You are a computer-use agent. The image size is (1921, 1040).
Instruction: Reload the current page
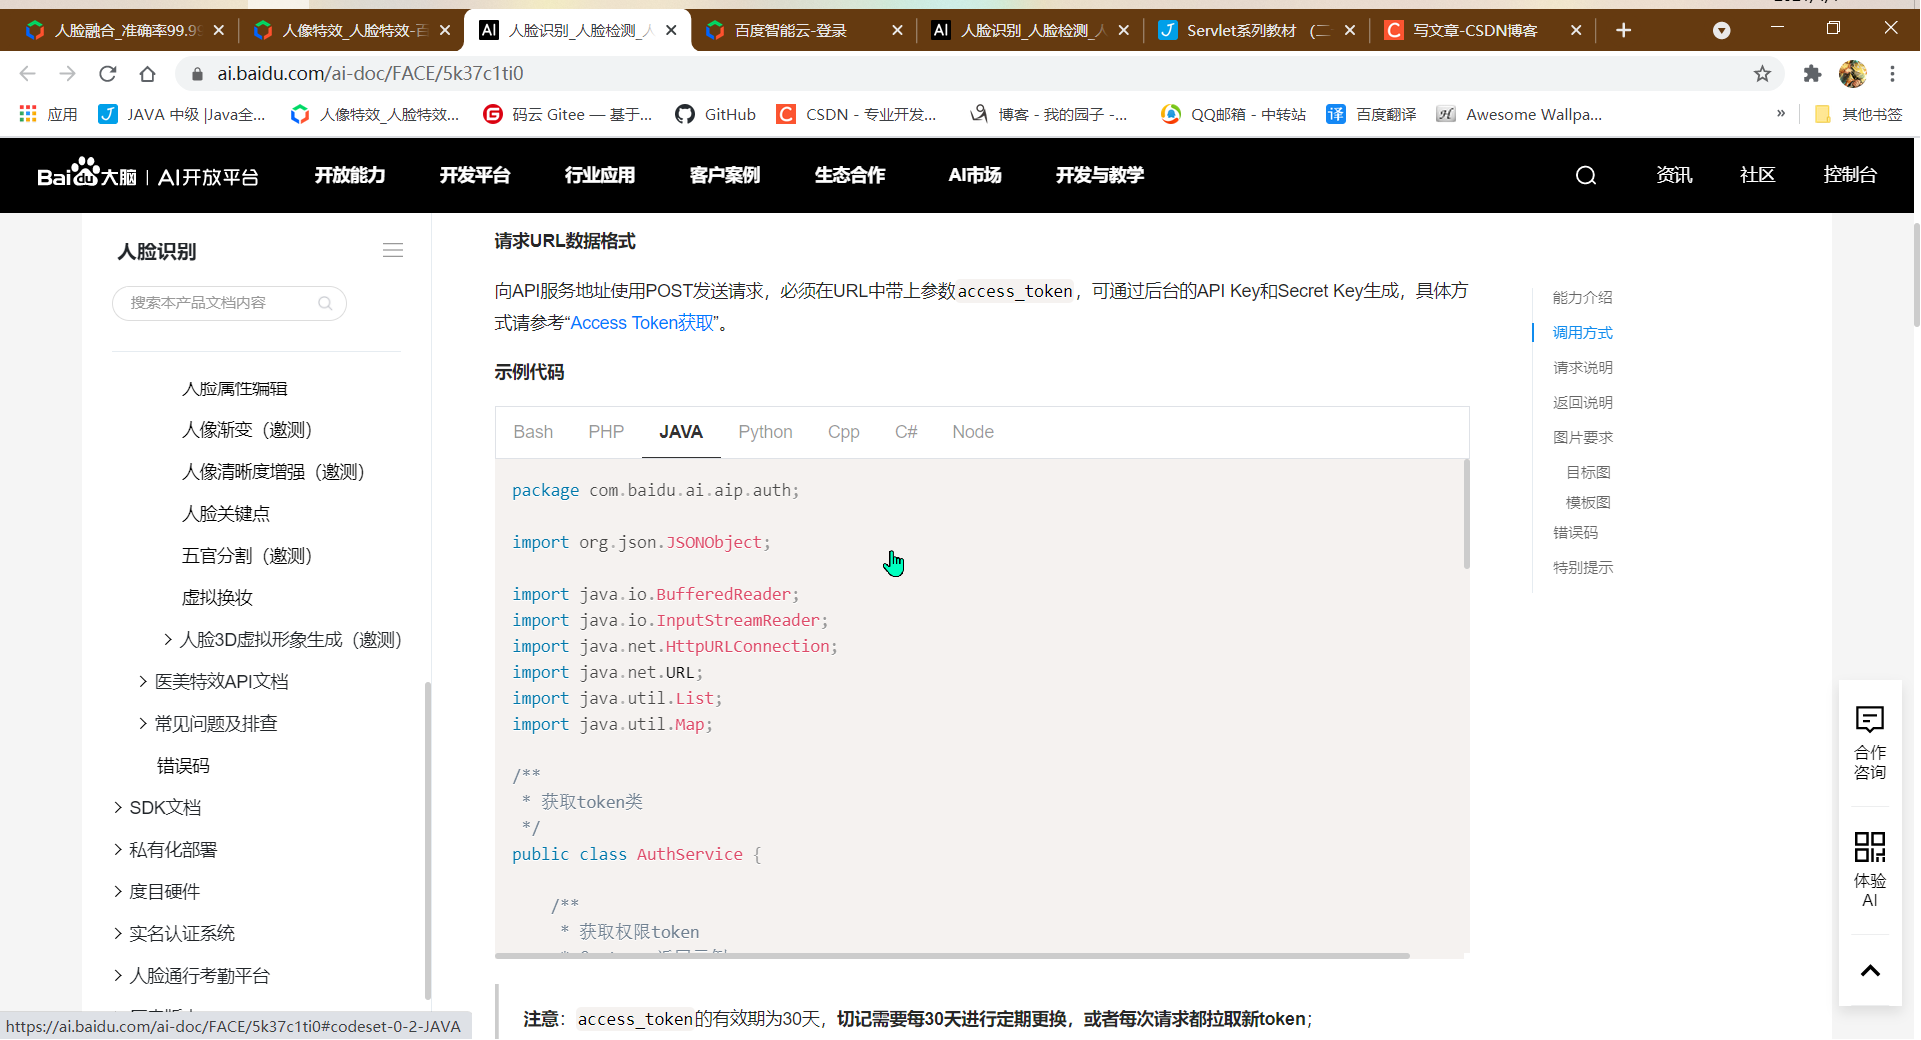[108, 73]
